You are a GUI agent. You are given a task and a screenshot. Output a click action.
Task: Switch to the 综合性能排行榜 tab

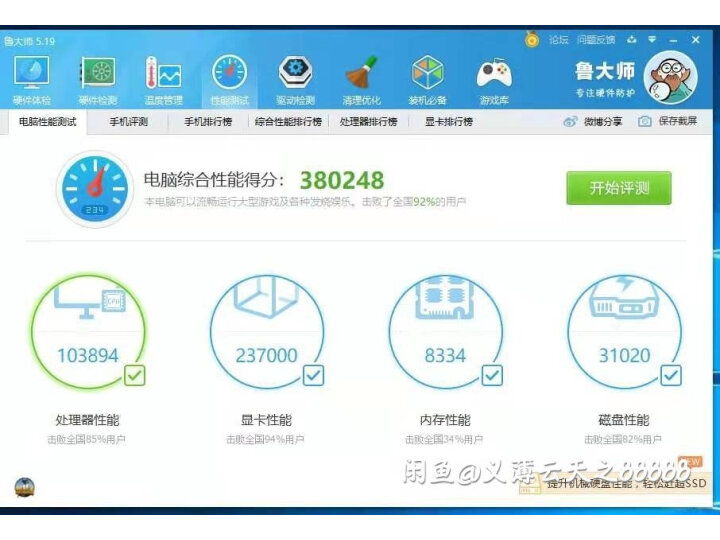[288, 122]
